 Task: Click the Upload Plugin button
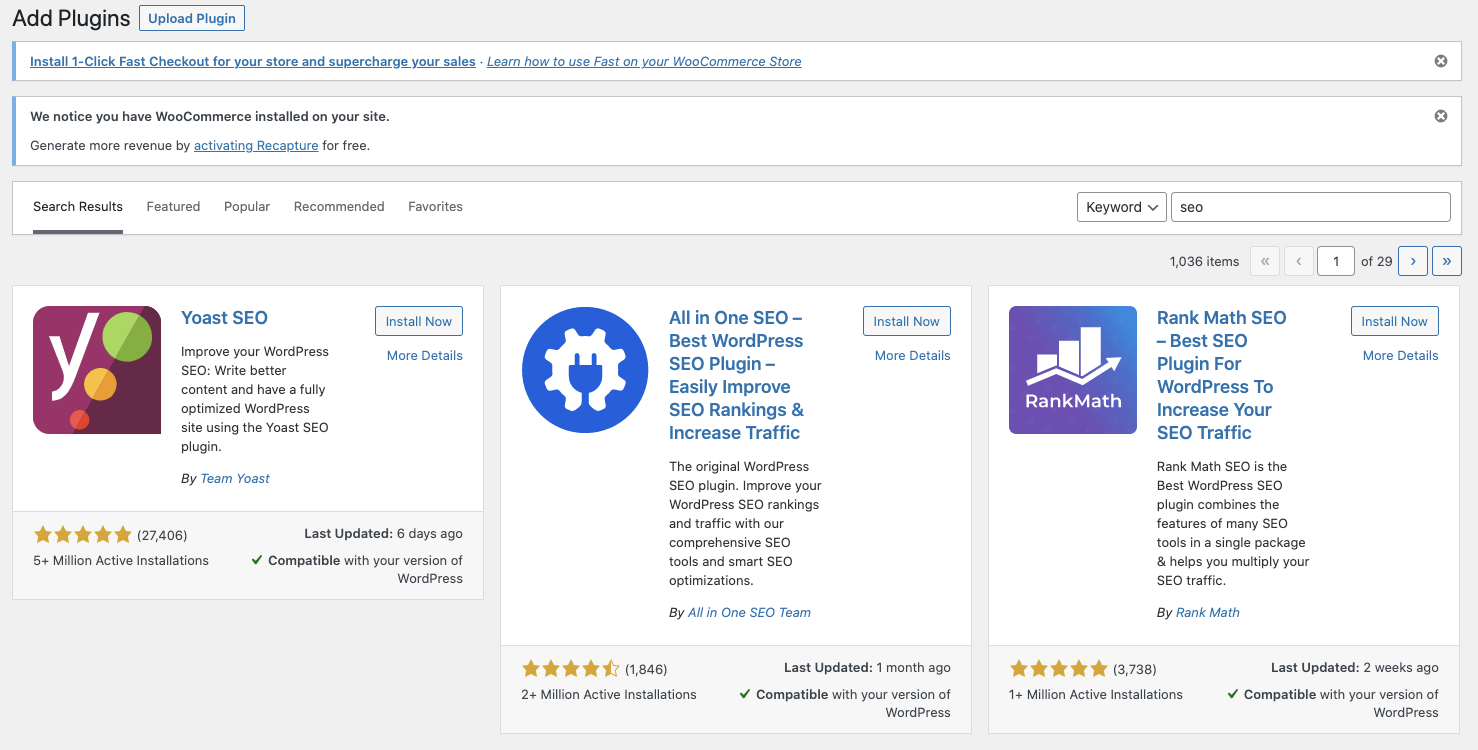point(192,18)
